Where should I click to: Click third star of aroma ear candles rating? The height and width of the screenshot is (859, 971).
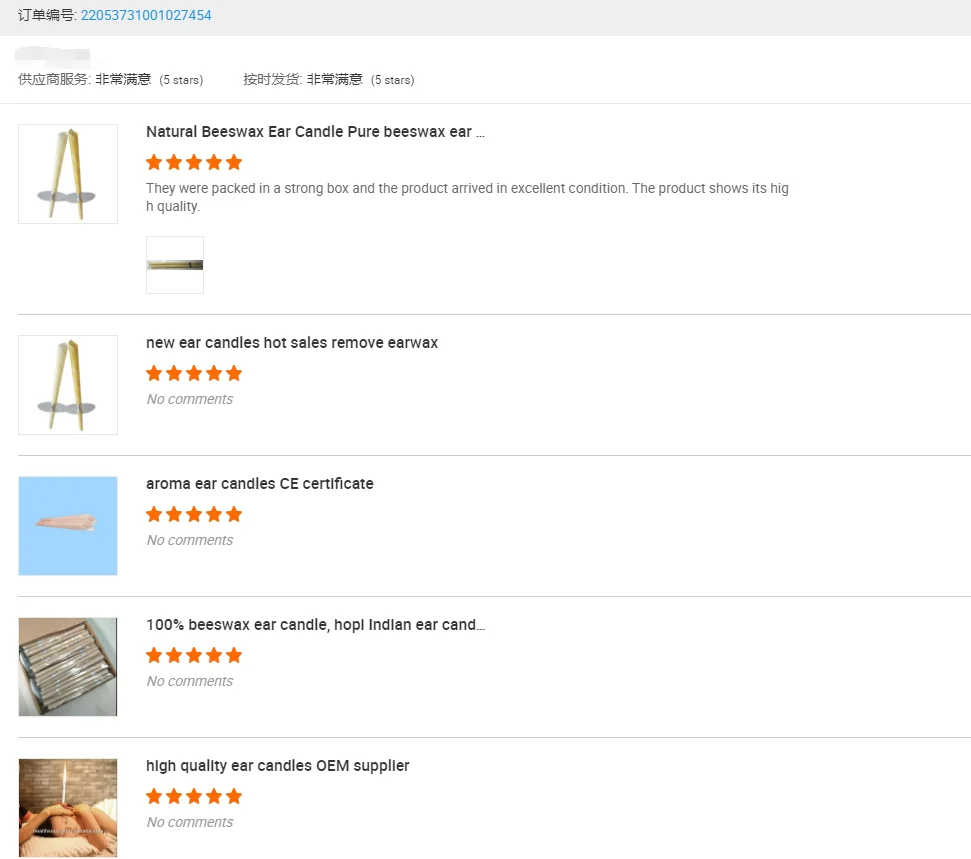(194, 514)
